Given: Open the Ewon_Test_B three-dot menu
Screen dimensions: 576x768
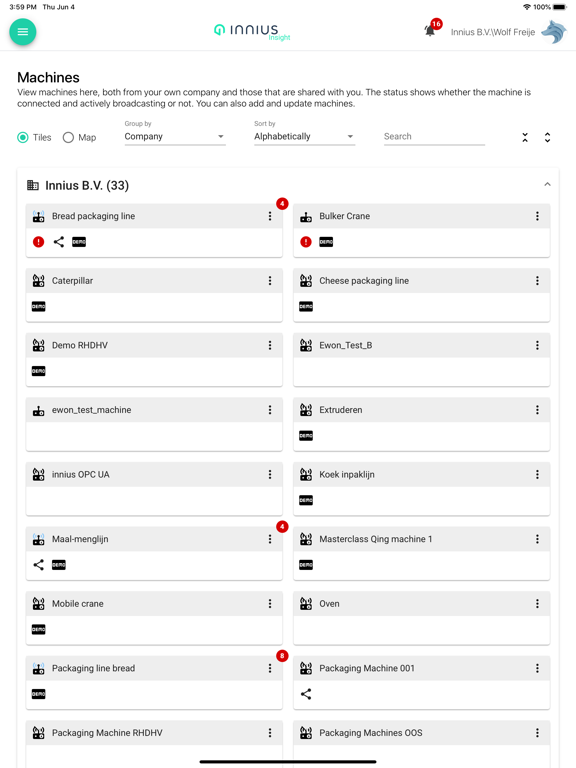Looking at the screenshot, I should click(x=537, y=345).
